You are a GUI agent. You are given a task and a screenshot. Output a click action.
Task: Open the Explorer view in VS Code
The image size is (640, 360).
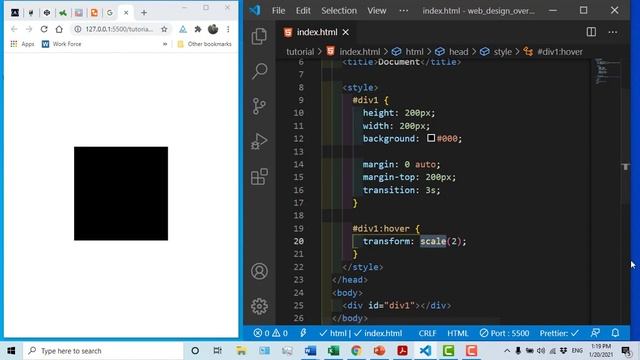pos(259,37)
